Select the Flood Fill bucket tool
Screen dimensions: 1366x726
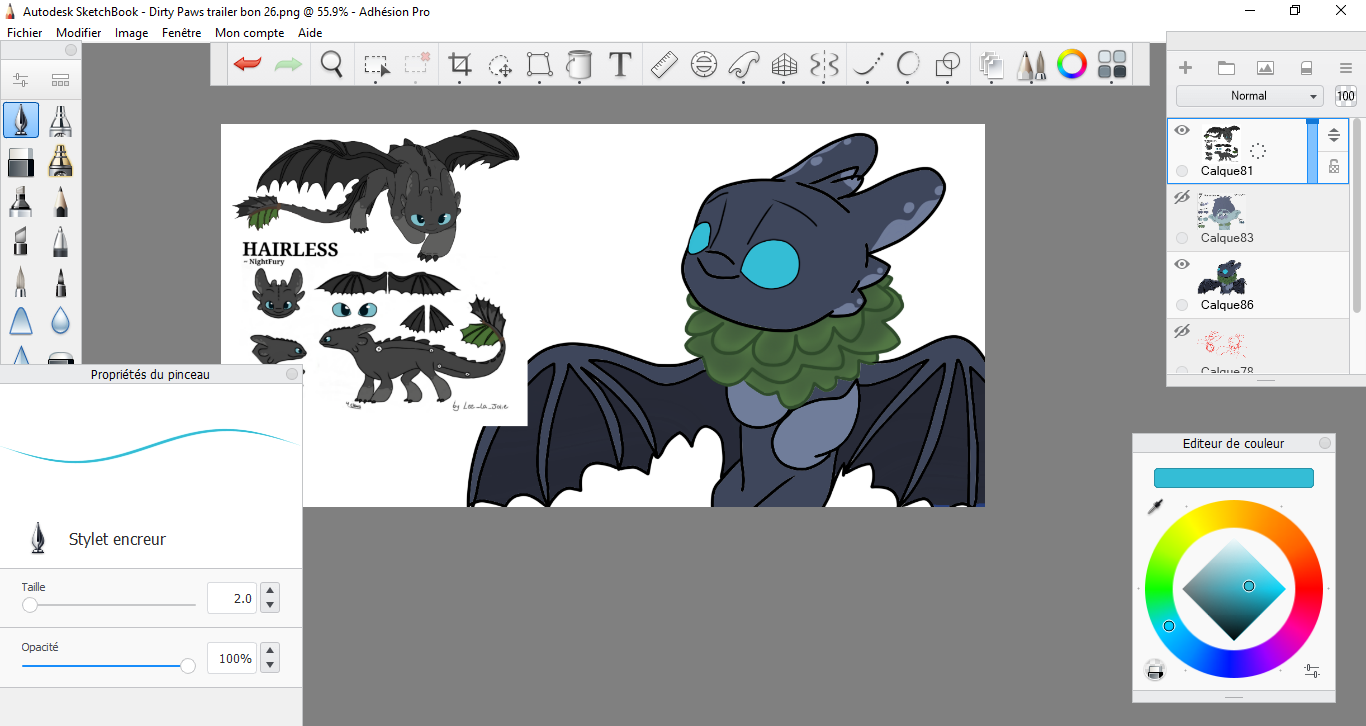[x=578, y=65]
